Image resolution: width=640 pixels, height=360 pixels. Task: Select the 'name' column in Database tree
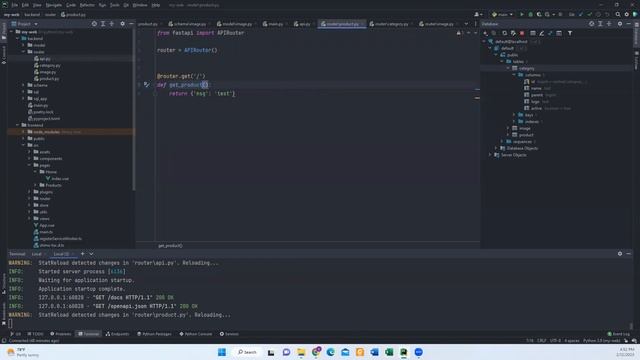coord(536,88)
